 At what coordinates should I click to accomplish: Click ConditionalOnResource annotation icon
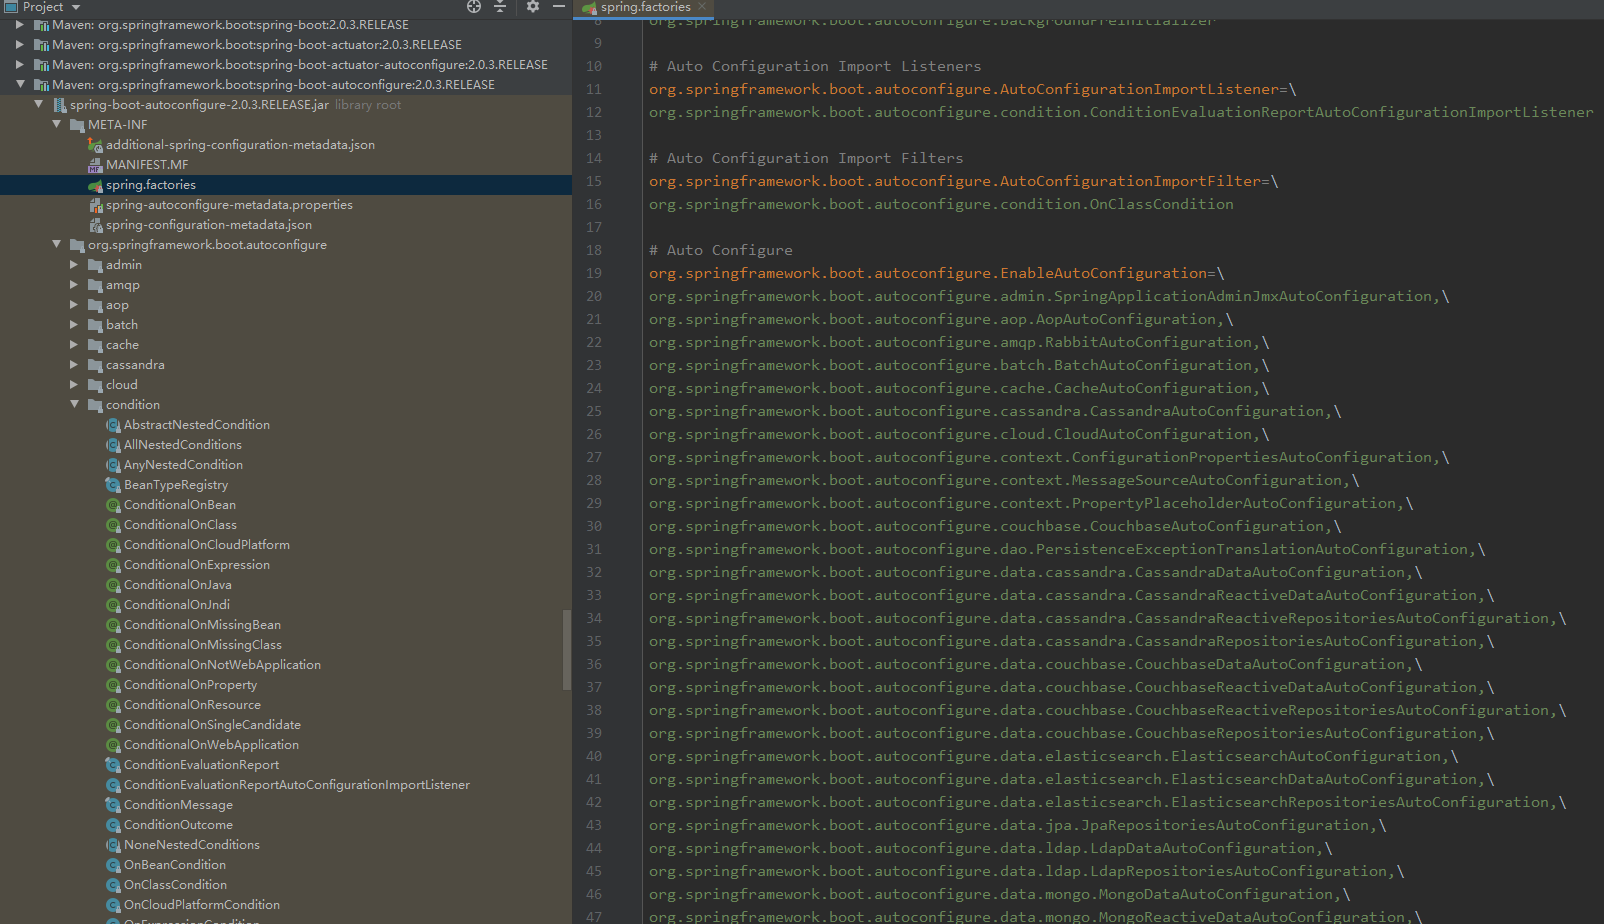click(113, 705)
